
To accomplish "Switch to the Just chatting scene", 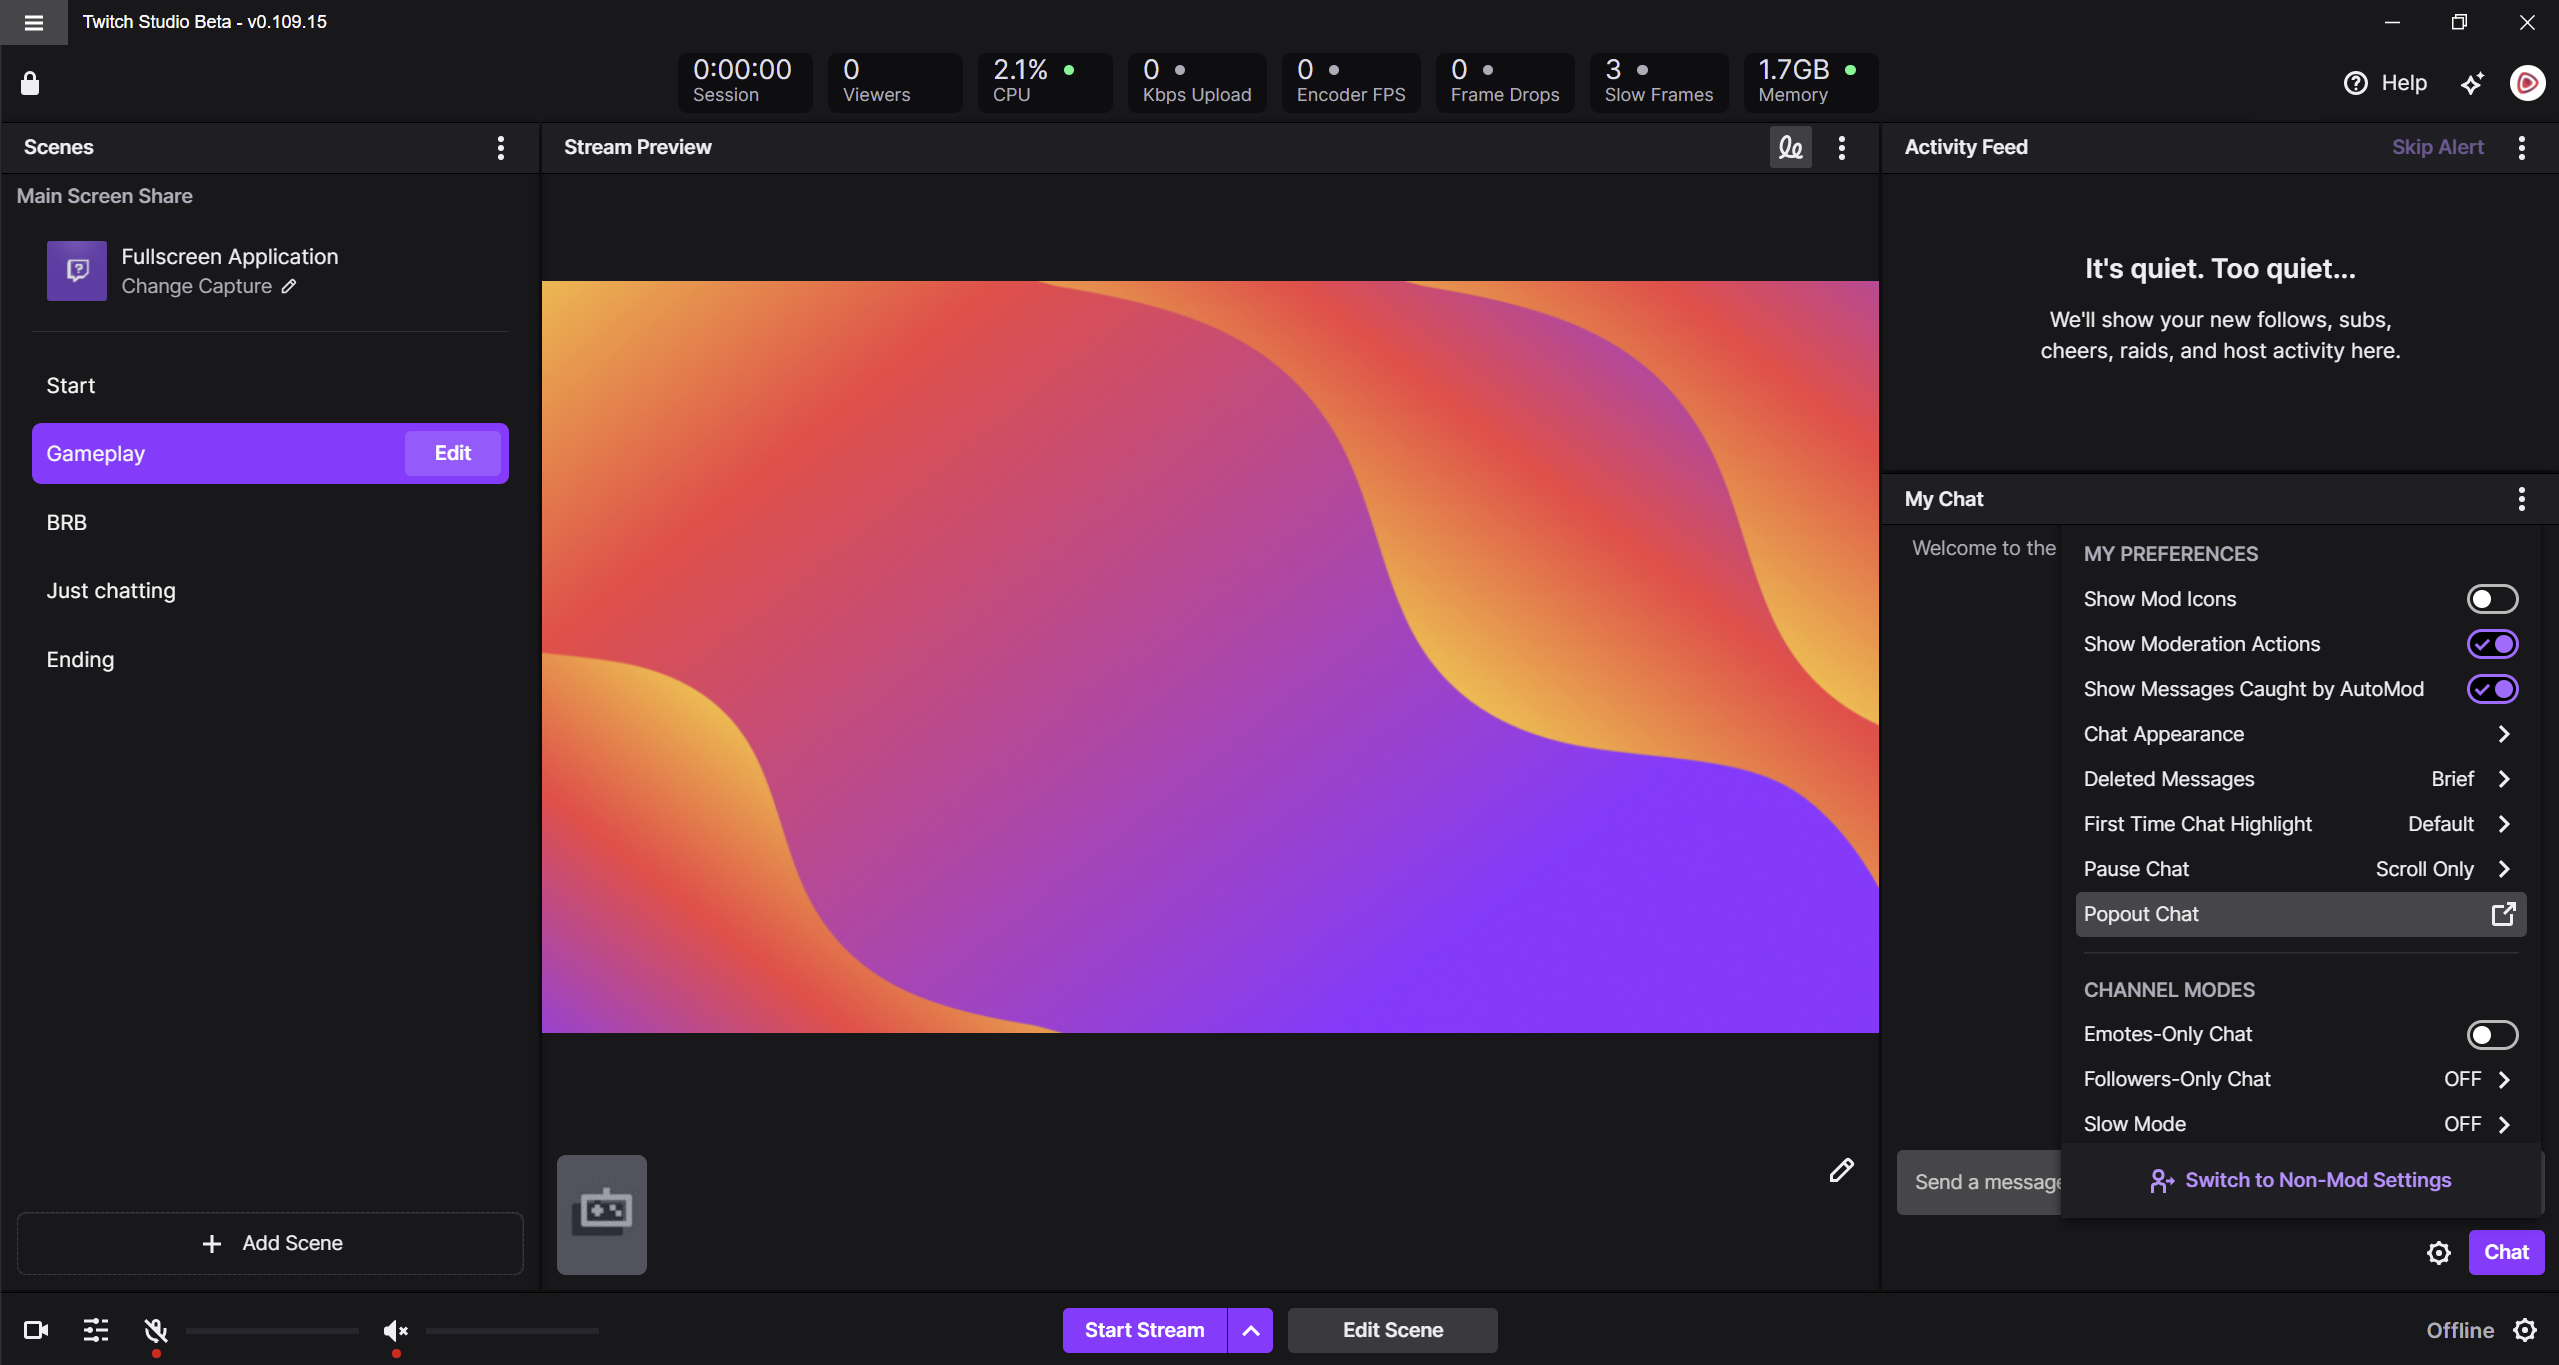I will pos(111,591).
